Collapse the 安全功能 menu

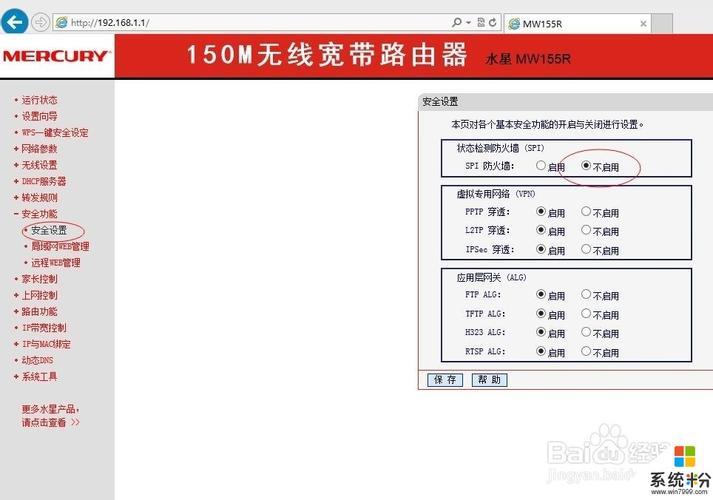(39, 214)
